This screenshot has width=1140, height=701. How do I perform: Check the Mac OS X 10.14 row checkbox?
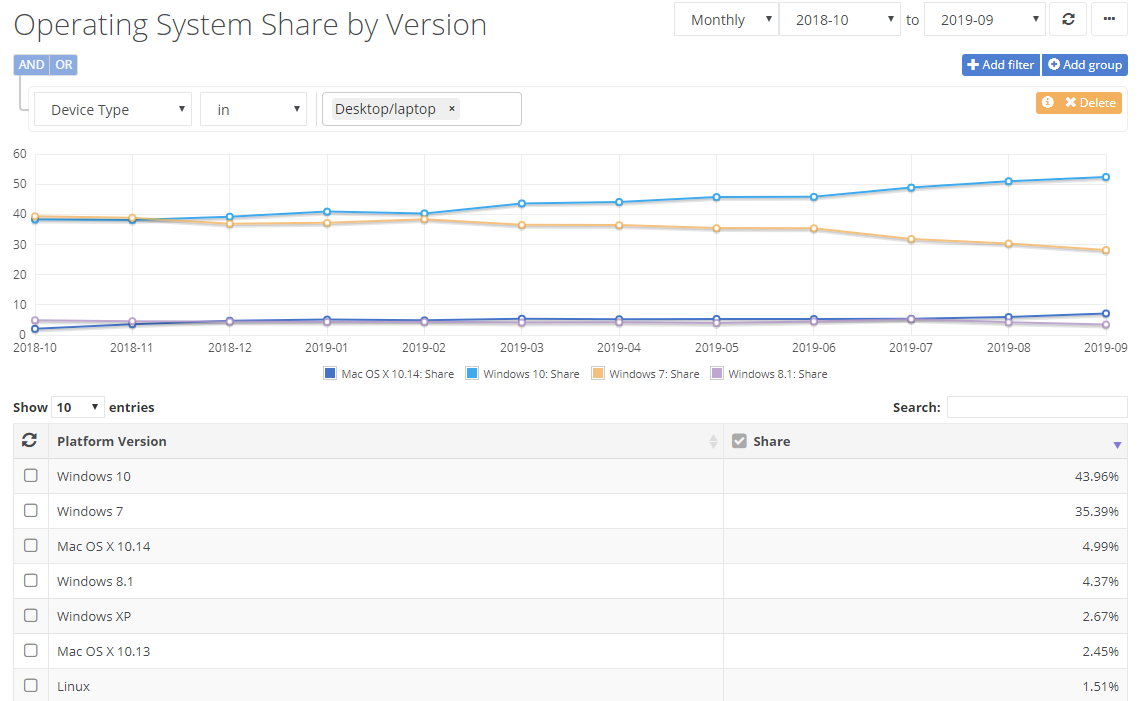[31, 545]
